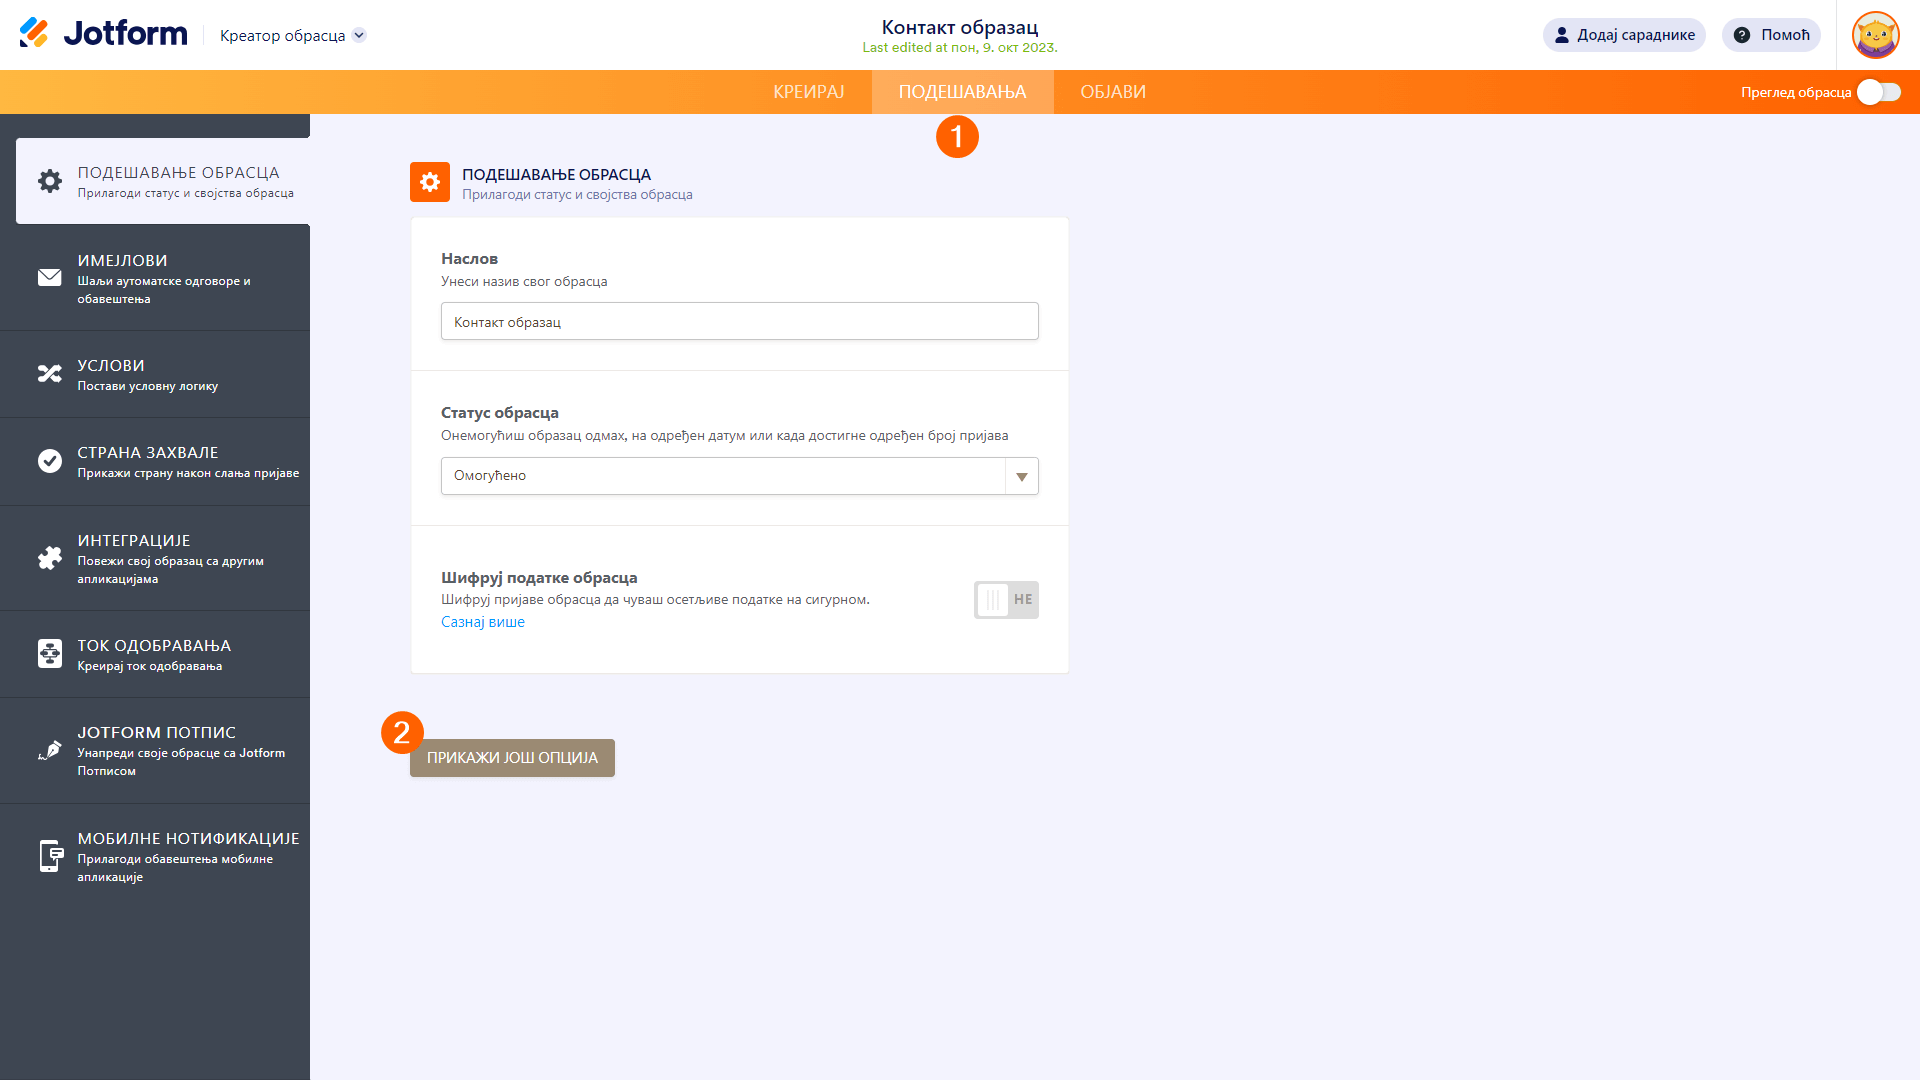Open the Креатор обрасца chevron dropdown
The width and height of the screenshot is (1920, 1080).
click(x=359, y=35)
